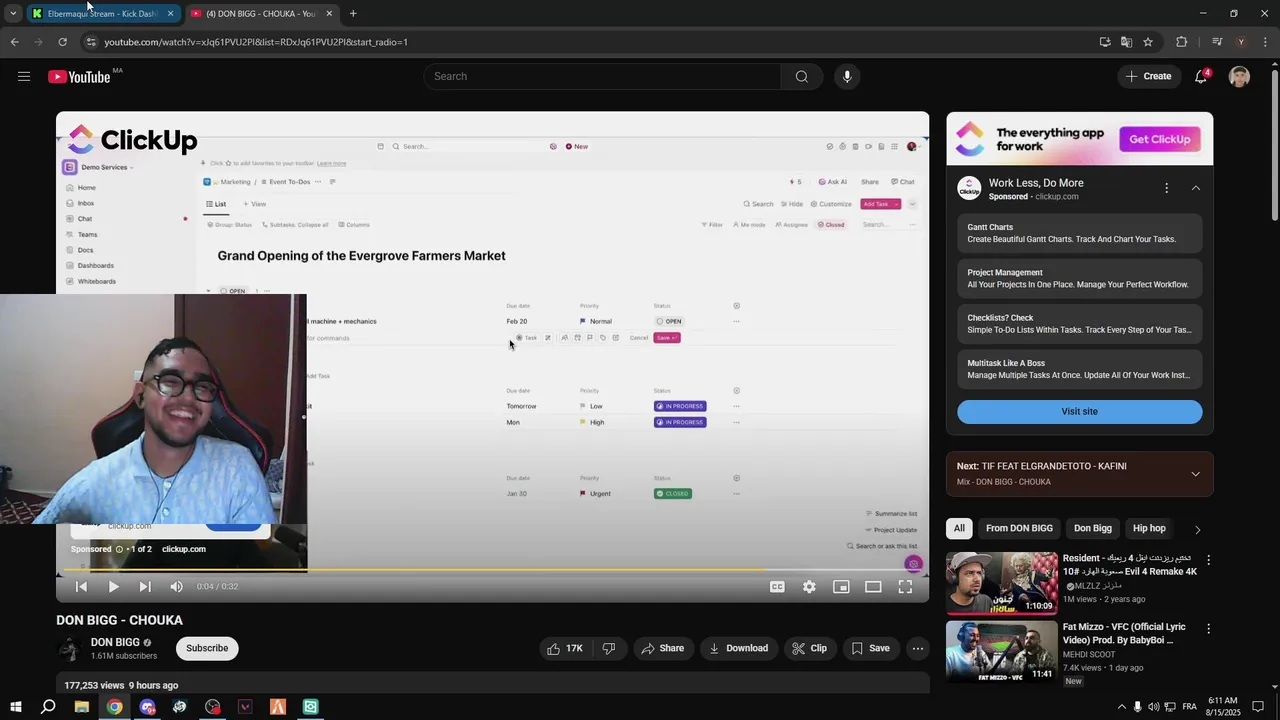The image size is (1280, 720).
Task: Open the tab search dropdown arrow
Action: (x=13, y=14)
